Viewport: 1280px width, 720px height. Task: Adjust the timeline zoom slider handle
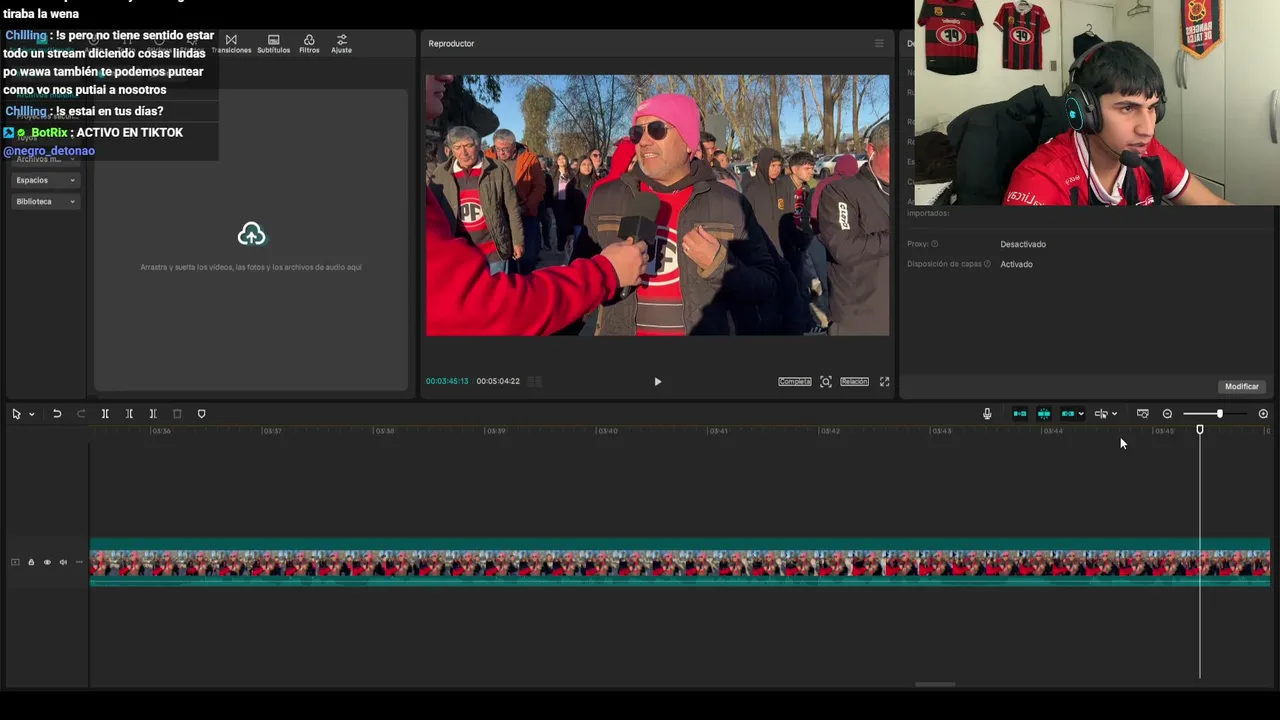1219,414
